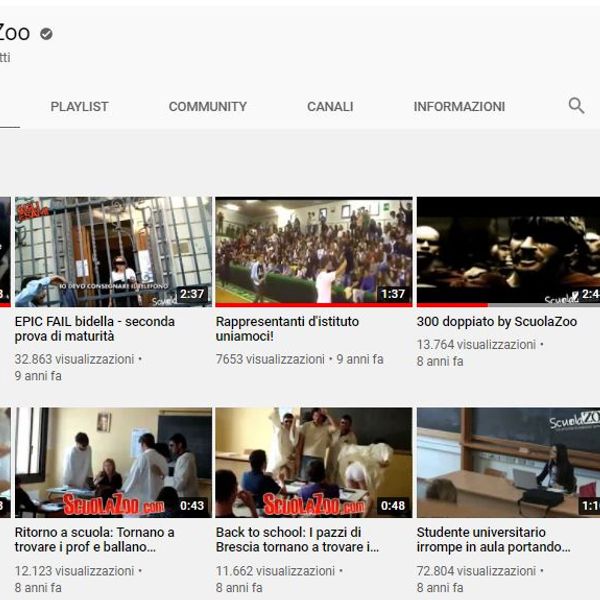The image size is (600, 600).
Task: Click the 0:43 duration badge
Action: pyautogui.click(x=192, y=505)
